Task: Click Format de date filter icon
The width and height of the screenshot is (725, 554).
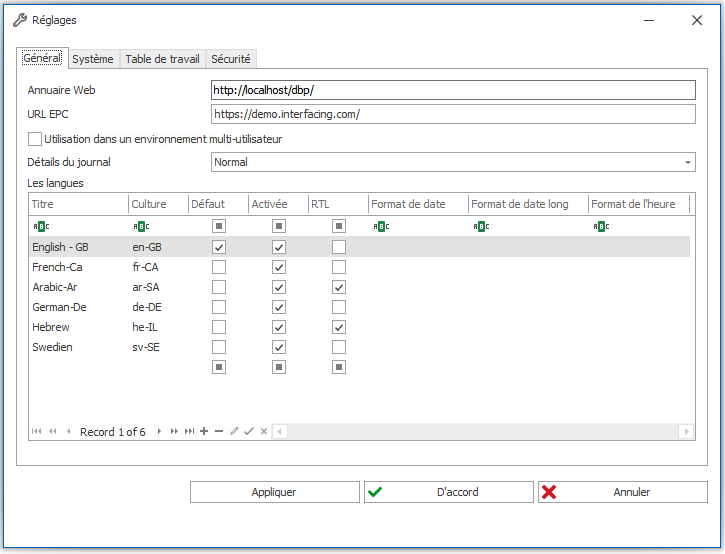Action: coord(380,226)
